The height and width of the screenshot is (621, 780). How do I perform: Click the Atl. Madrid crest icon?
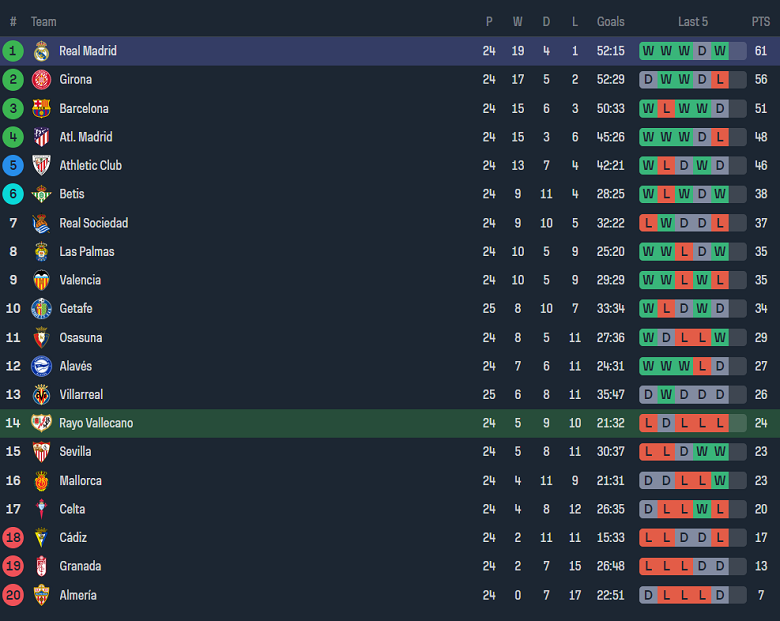point(41,137)
